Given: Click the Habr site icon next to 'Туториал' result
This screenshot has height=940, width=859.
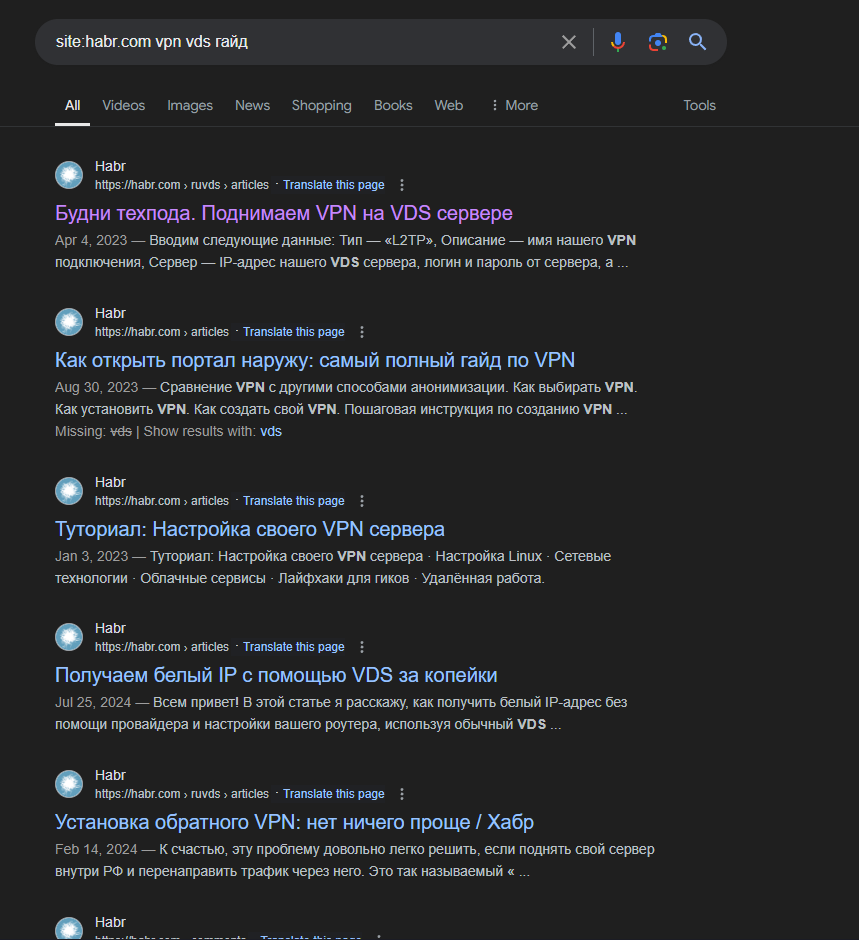Looking at the screenshot, I should pyautogui.click(x=68, y=490).
